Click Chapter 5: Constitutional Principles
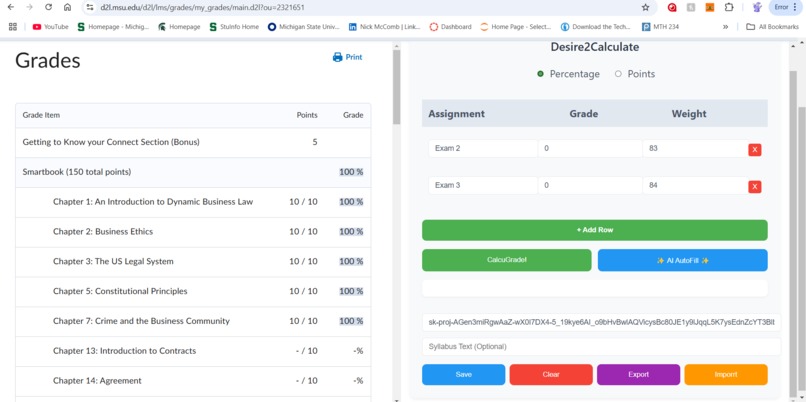The image size is (806, 402). pyautogui.click(x=120, y=291)
